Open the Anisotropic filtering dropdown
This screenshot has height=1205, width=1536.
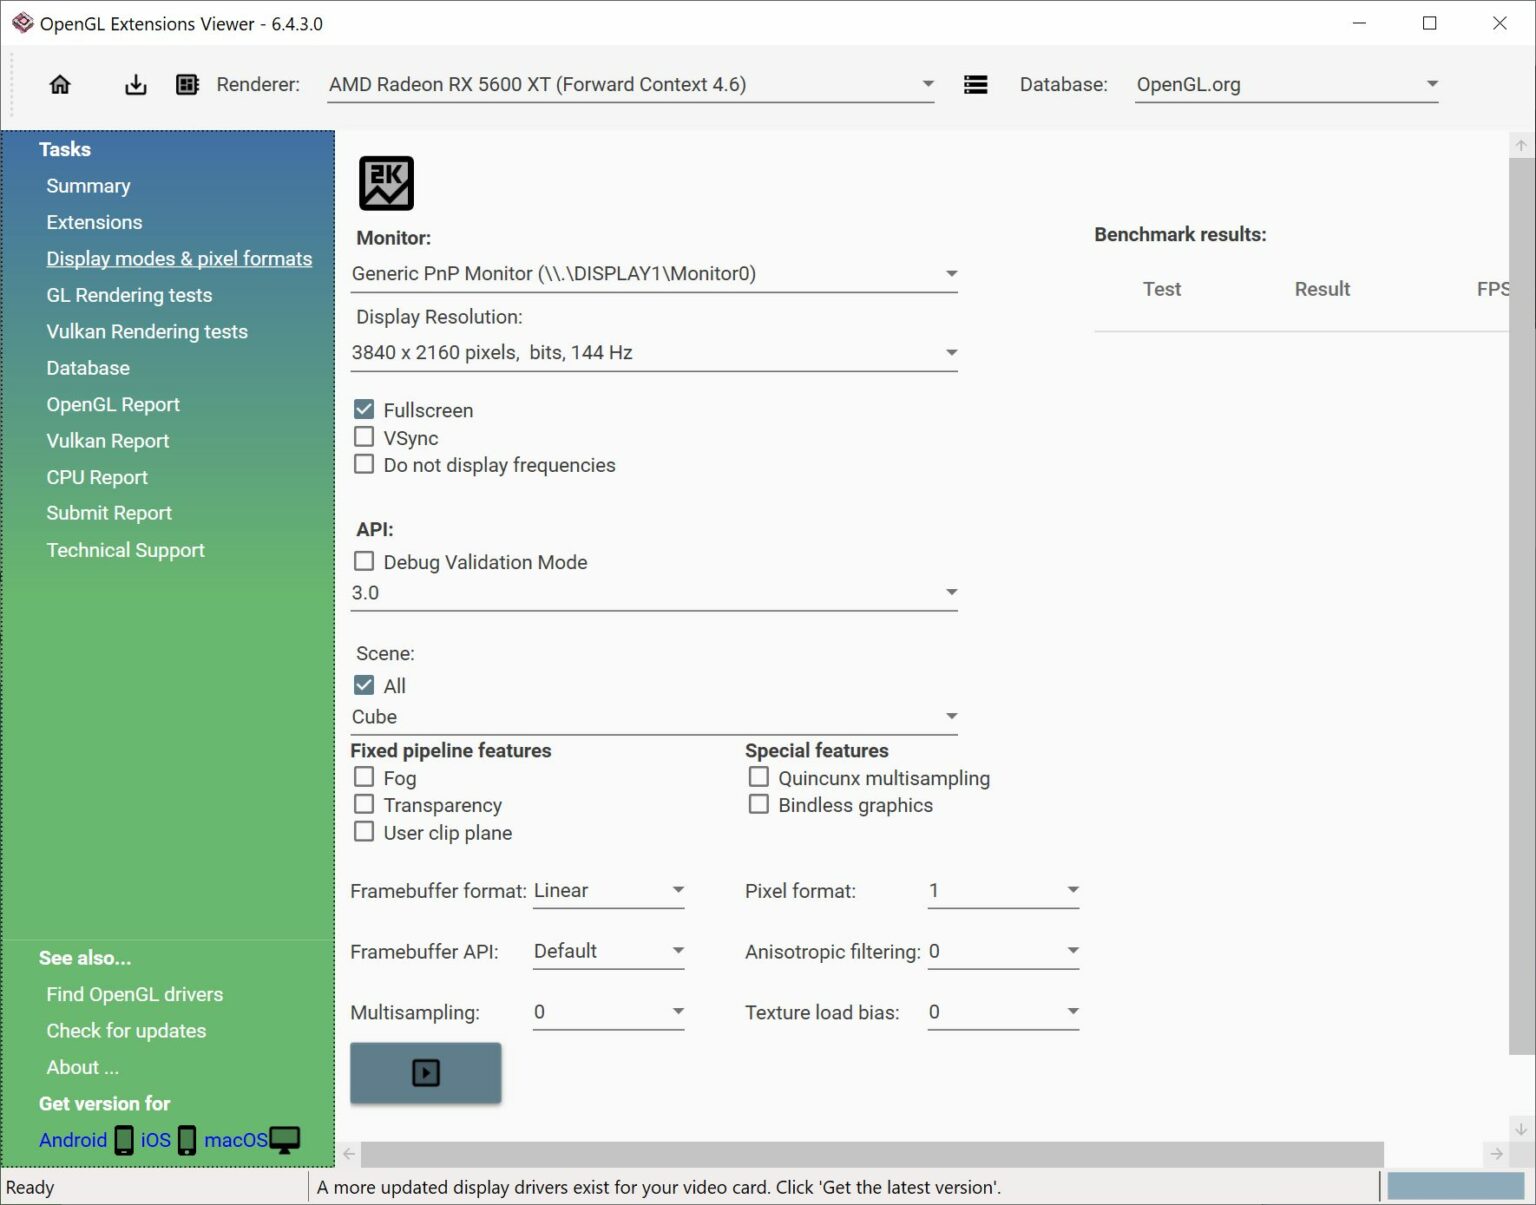click(1003, 951)
